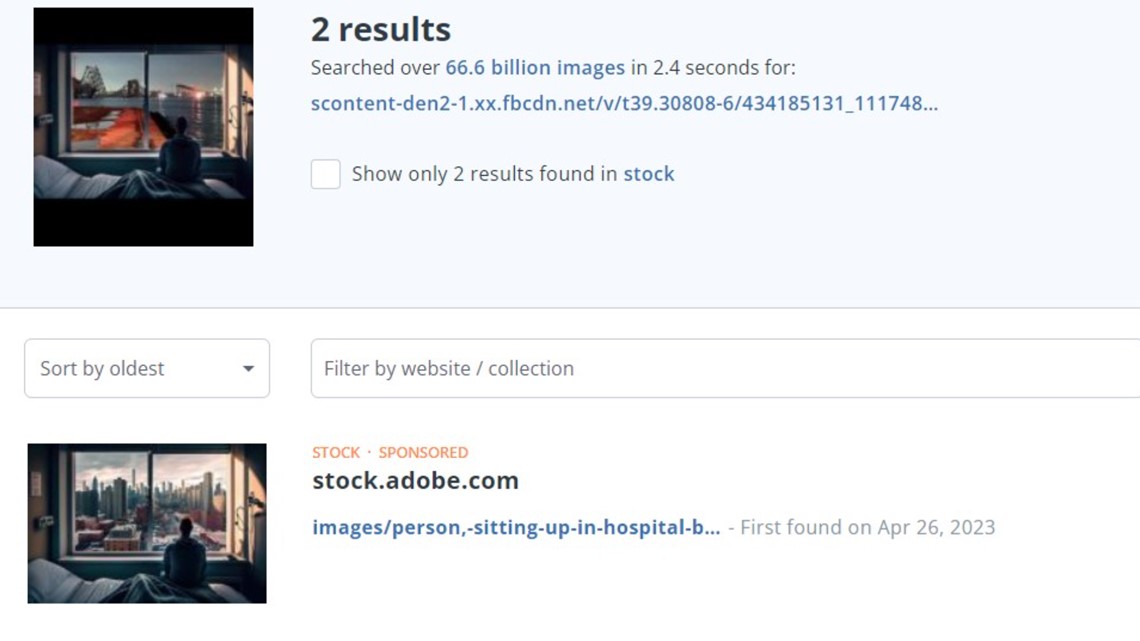Click the stock.adobe.com result title

[x=416, y=480]
